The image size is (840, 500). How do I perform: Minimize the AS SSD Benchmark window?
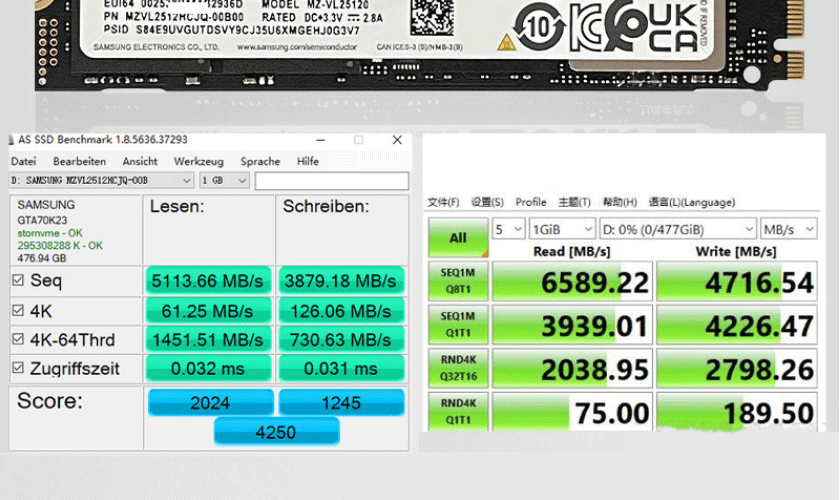click(320, 140)
